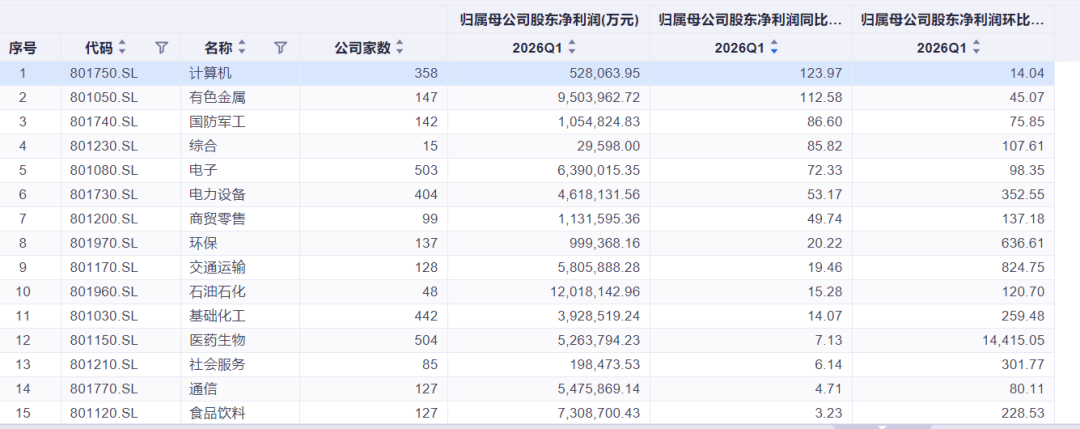
Task: Click net profit value 9,503,962.72
Action: point(599,98)
